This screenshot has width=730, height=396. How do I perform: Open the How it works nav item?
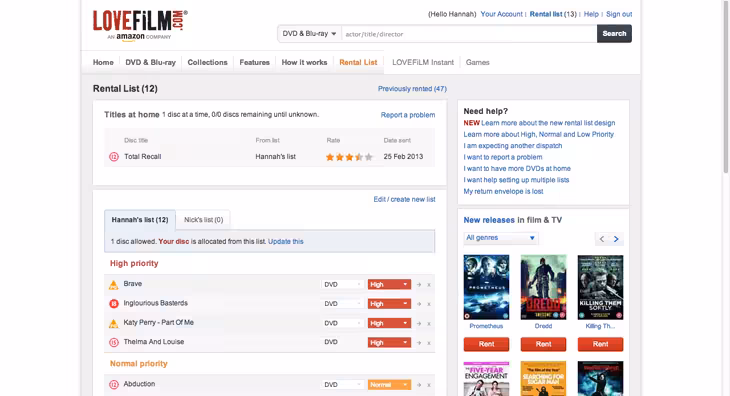304,62
